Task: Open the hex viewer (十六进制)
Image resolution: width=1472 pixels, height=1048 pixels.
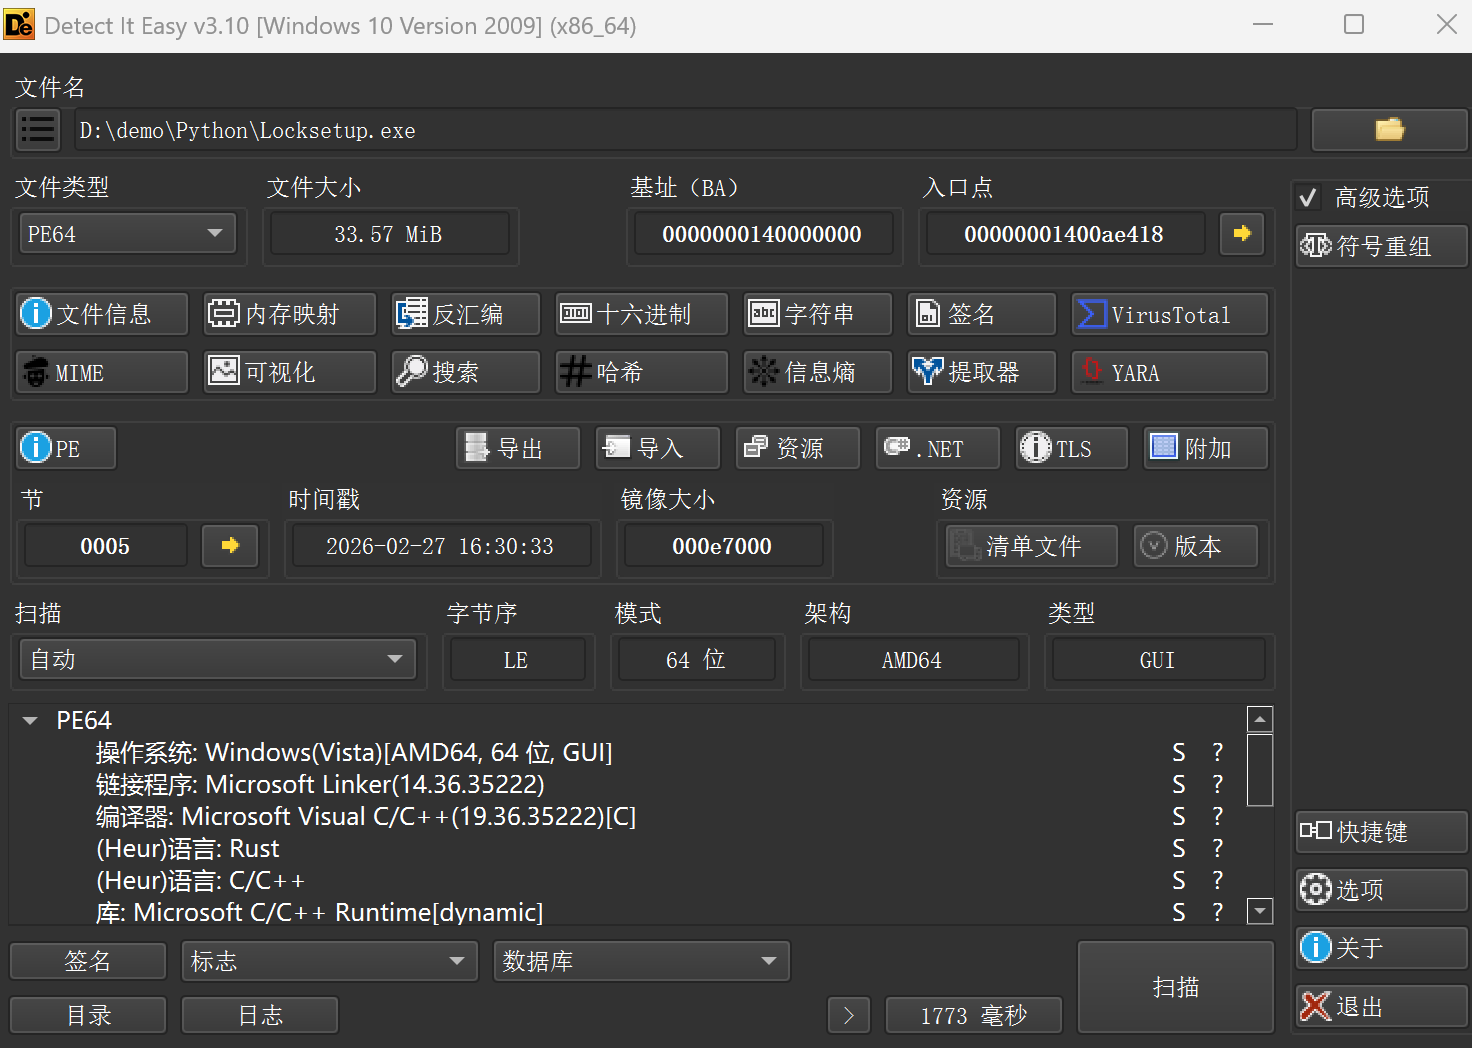Action: 642,315
